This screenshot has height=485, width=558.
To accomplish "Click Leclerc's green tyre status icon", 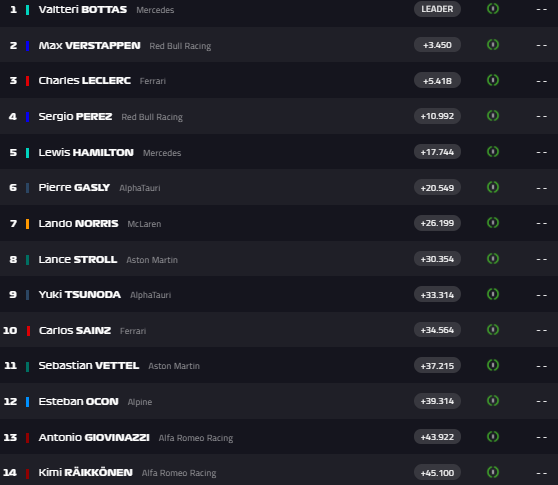I will point(493,80).
